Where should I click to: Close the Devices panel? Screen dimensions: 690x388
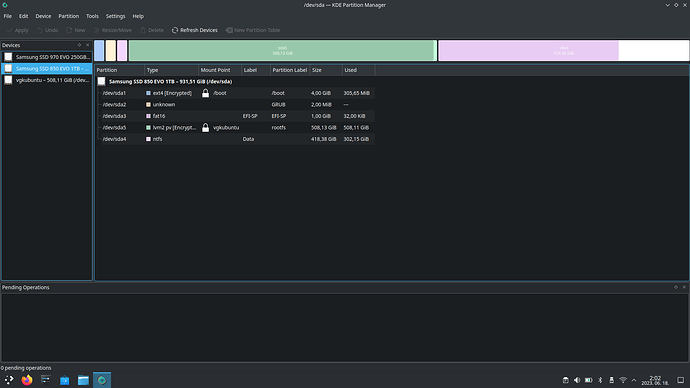coord(87,45)
